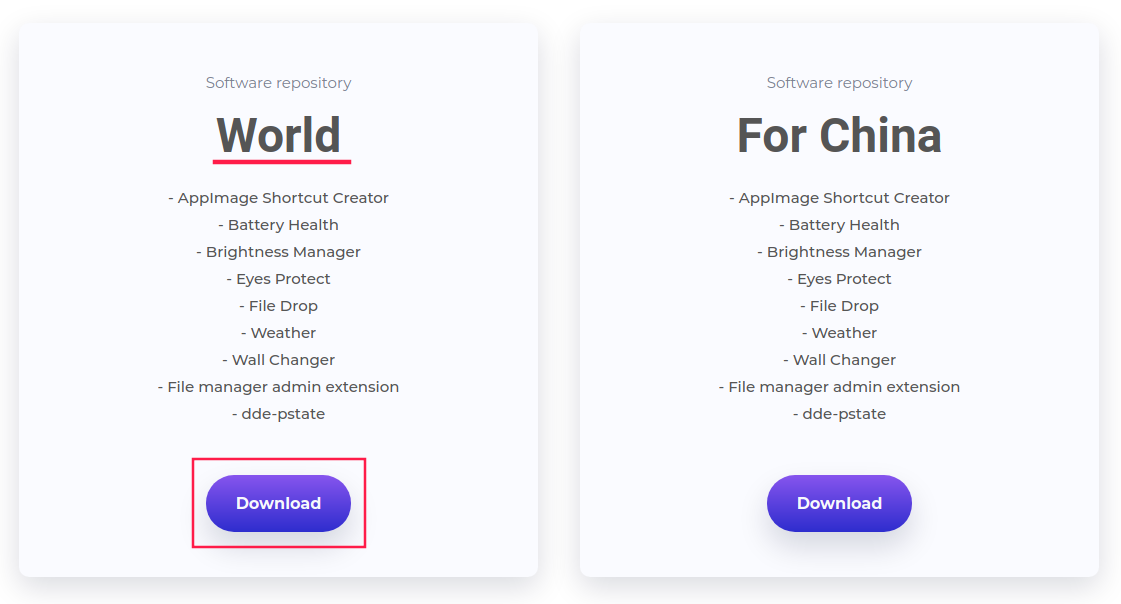1121x604 pixels.
Task: Click AppImage Shortcut Creator in World list
Action: tap(279, 198)
